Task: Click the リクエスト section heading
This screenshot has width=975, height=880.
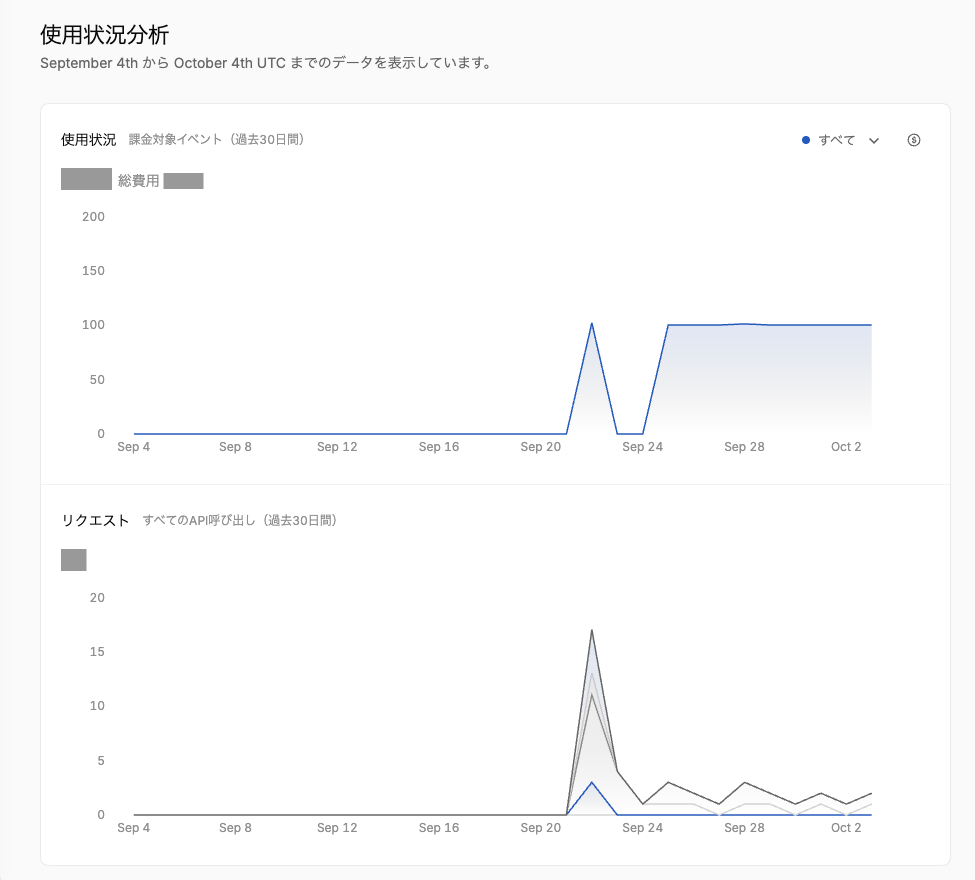Action: (95, 521)
